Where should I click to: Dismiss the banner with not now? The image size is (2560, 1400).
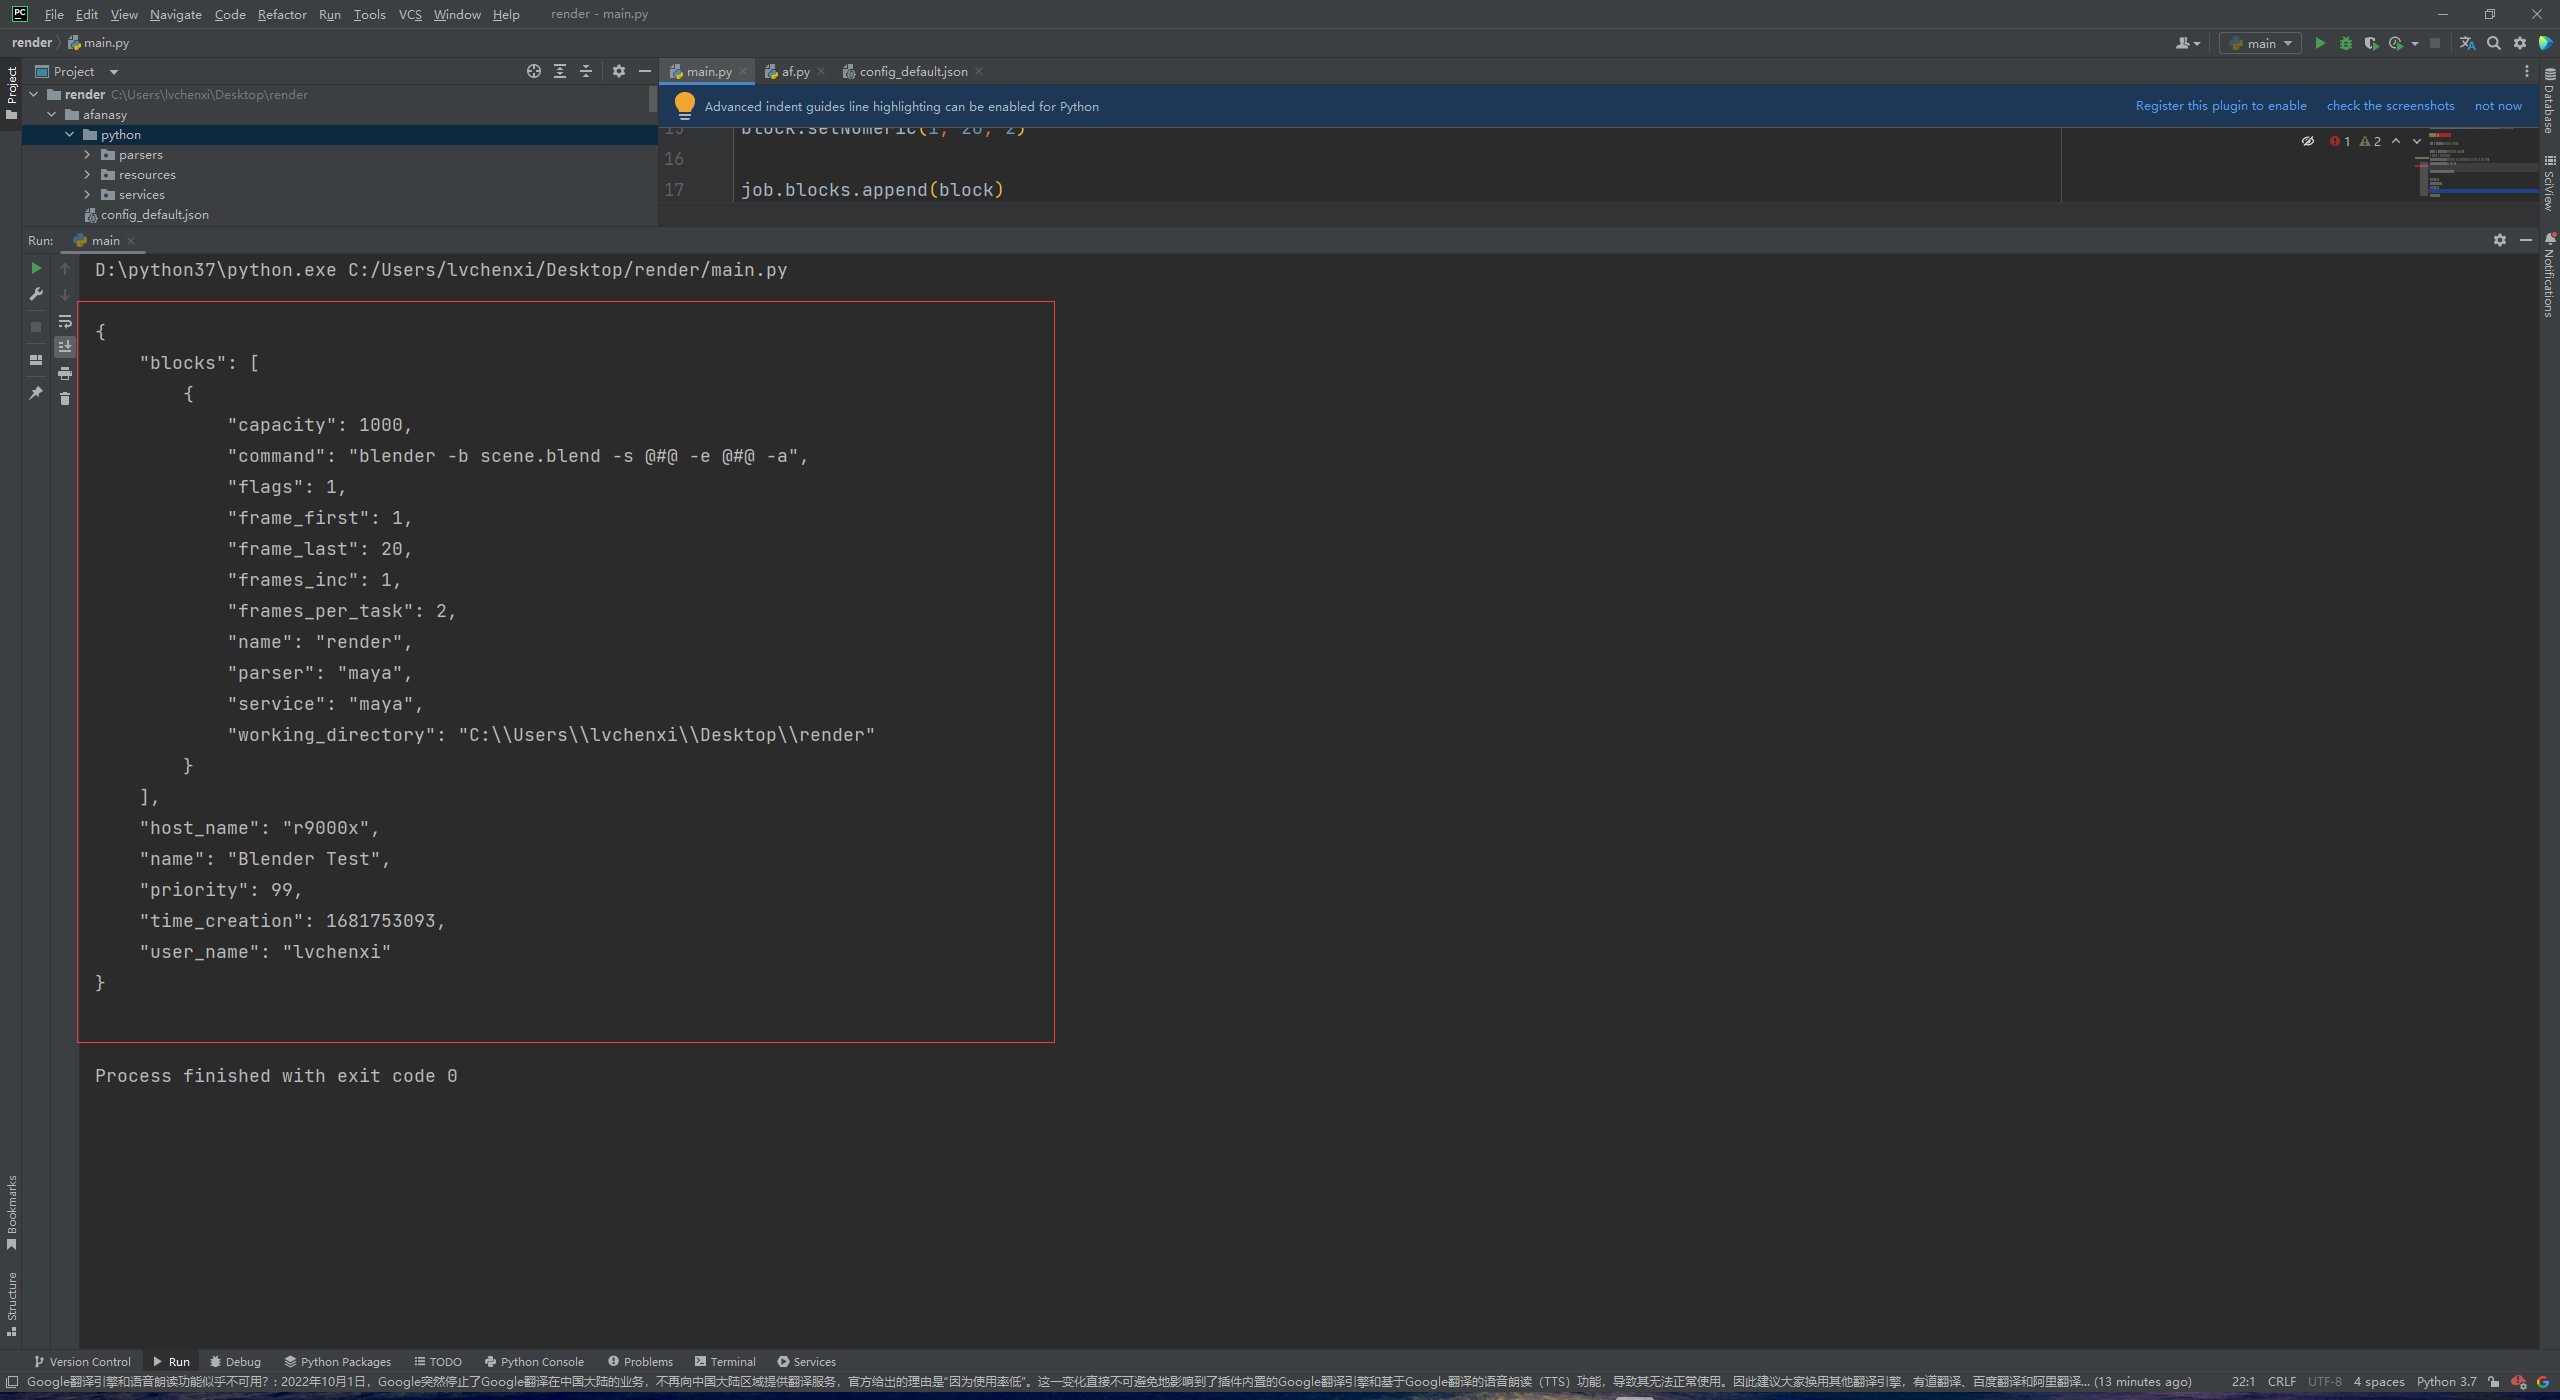click(2498, 106)
